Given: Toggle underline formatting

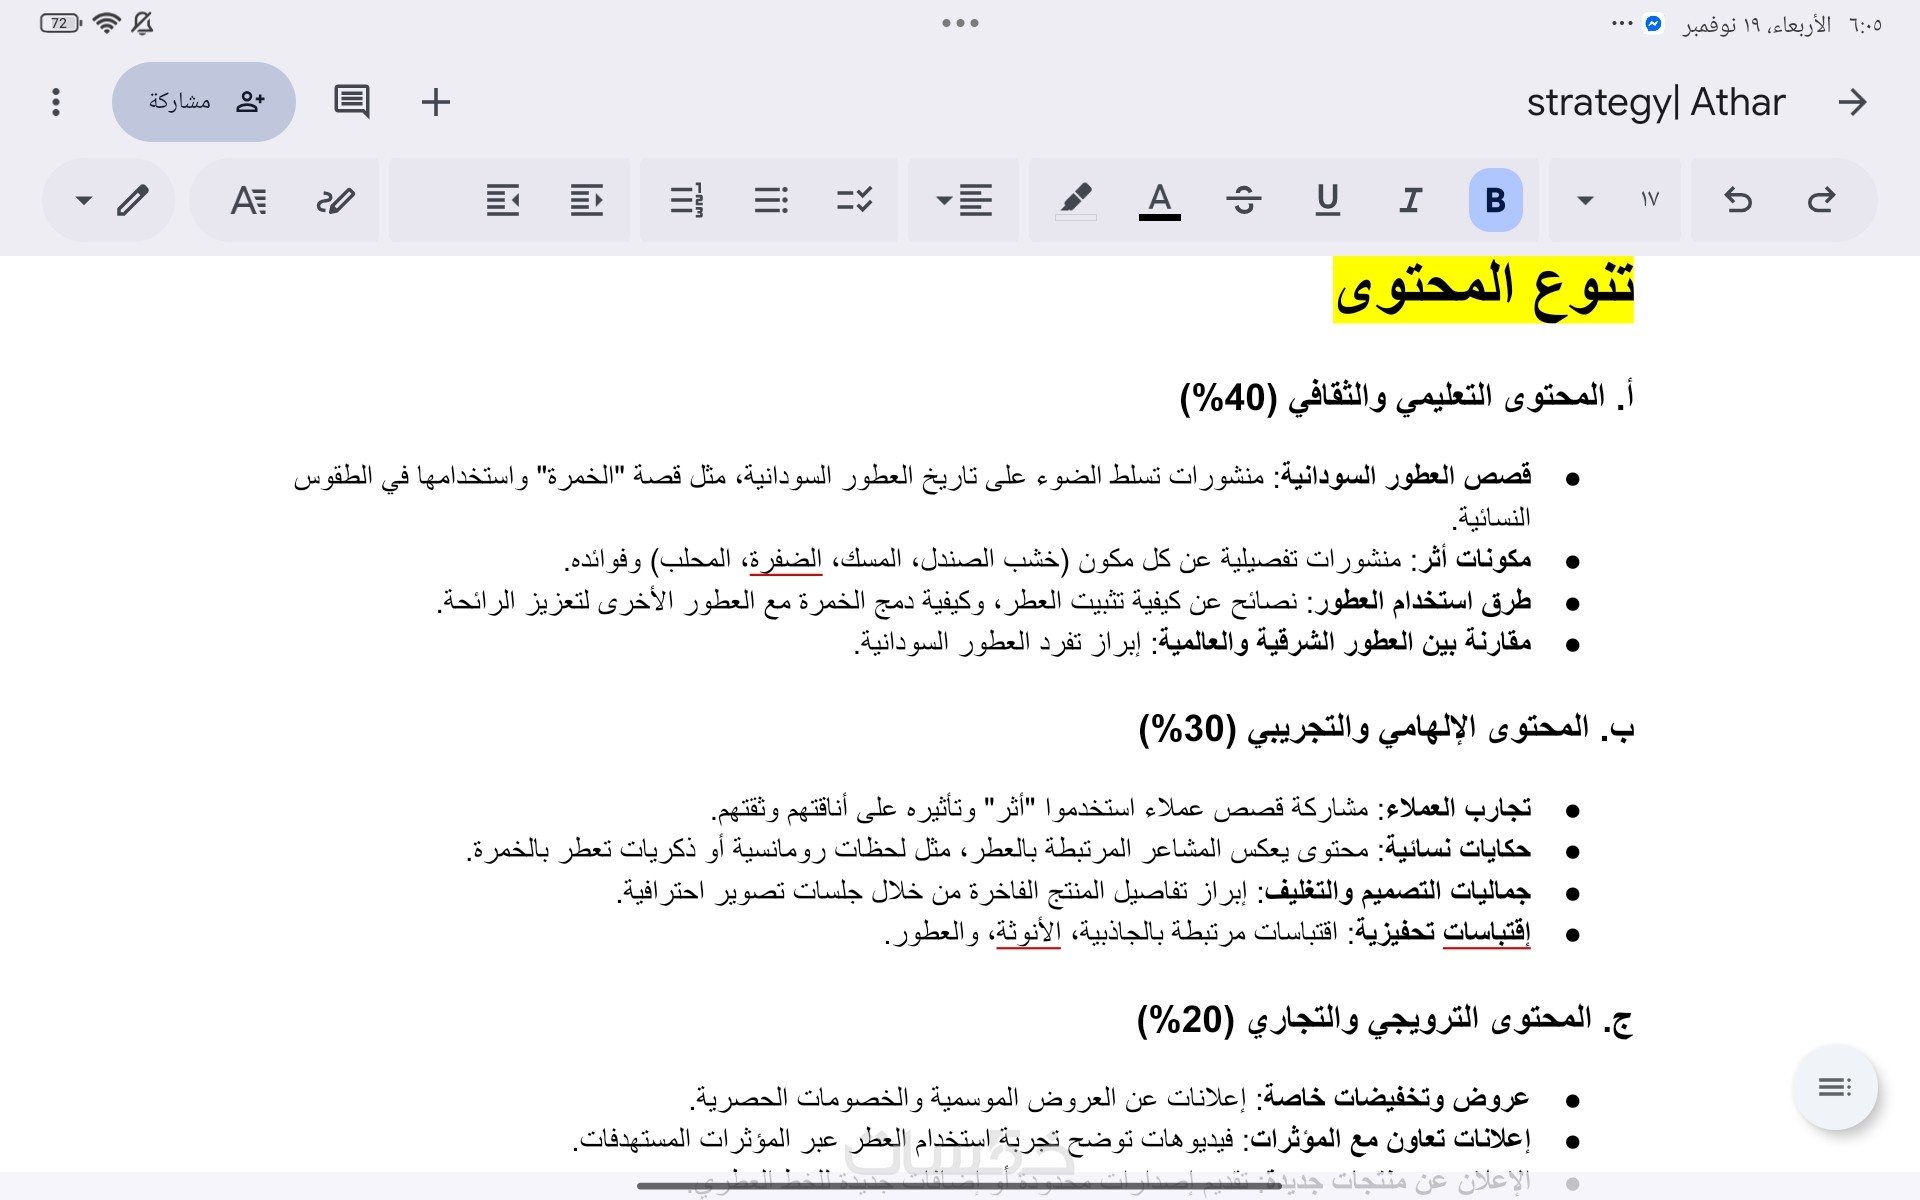Looking at the screenshot, I should pos(1327,200).
